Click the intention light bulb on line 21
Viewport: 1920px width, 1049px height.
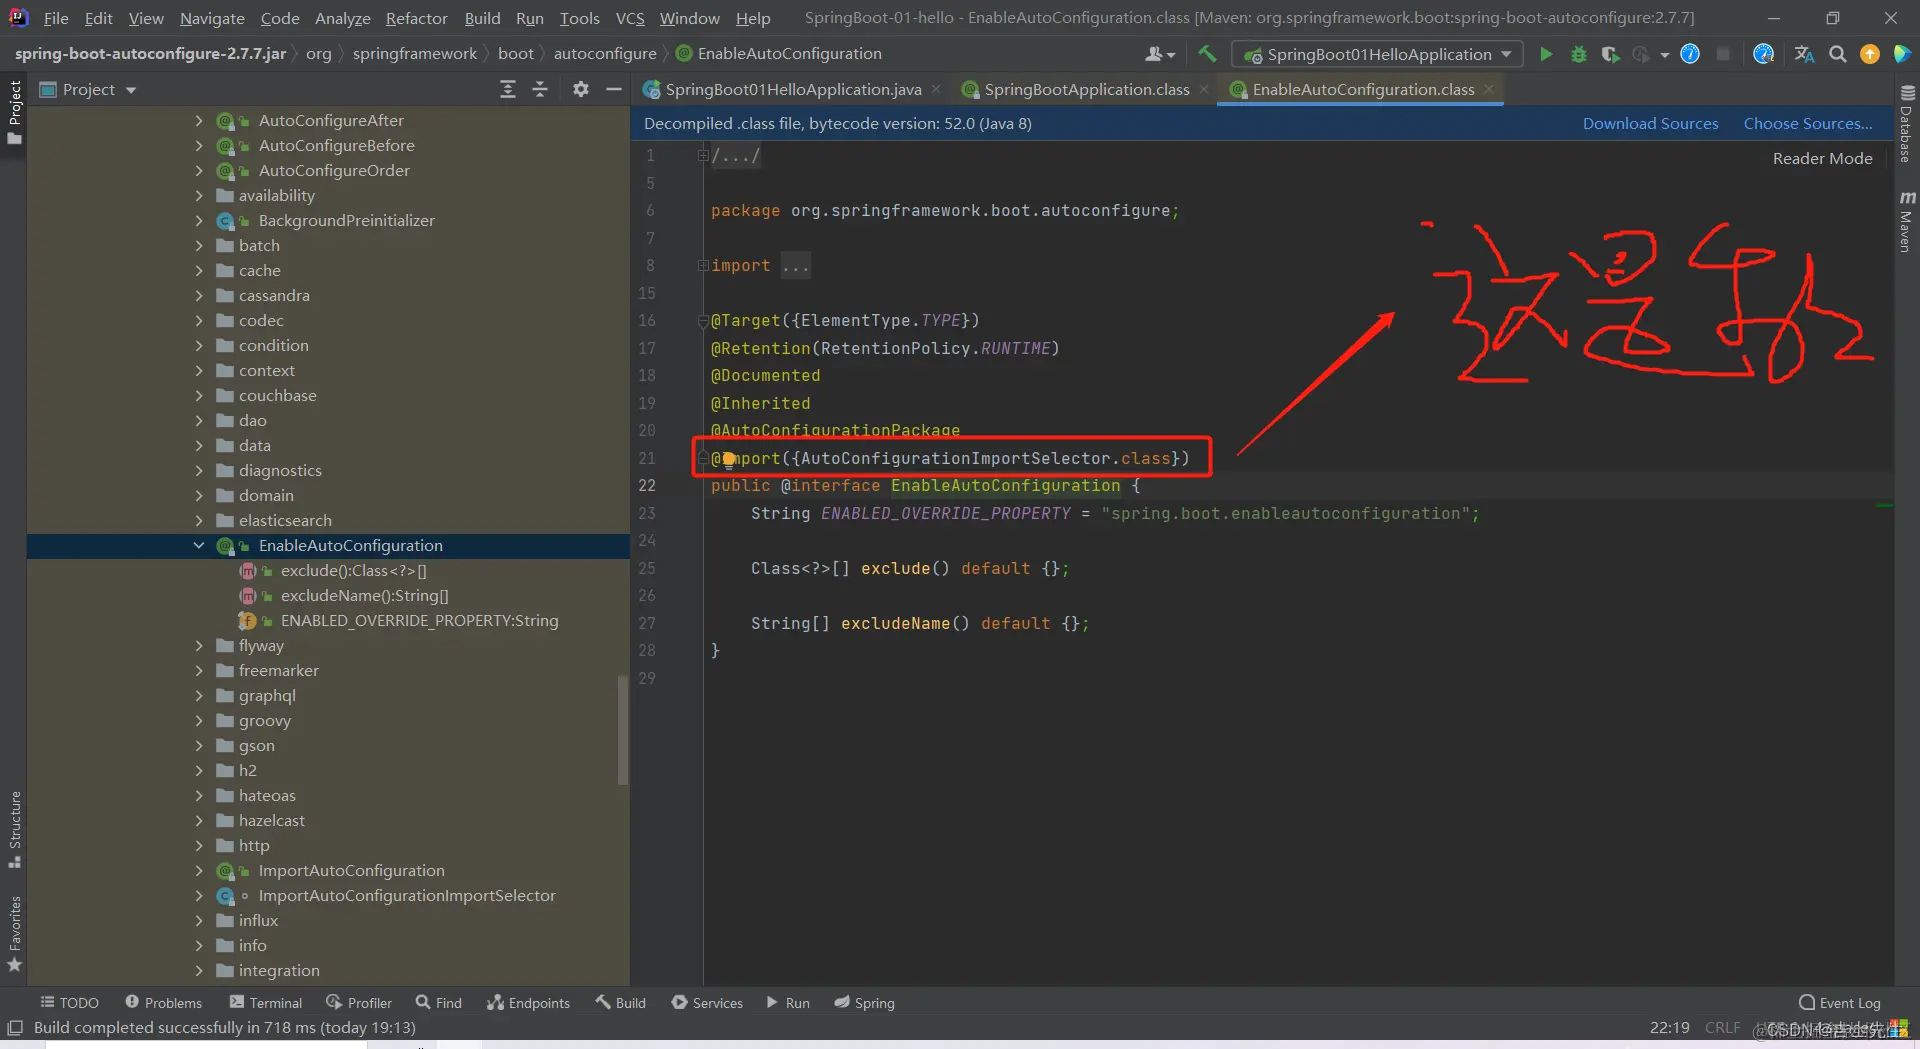(729, 459)
